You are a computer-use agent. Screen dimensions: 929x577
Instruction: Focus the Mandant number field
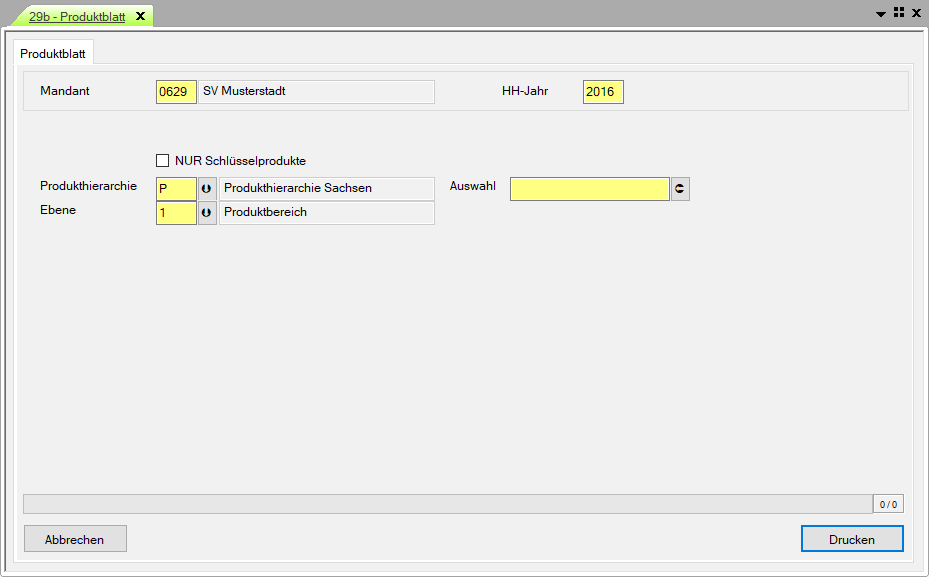(176, 92)
